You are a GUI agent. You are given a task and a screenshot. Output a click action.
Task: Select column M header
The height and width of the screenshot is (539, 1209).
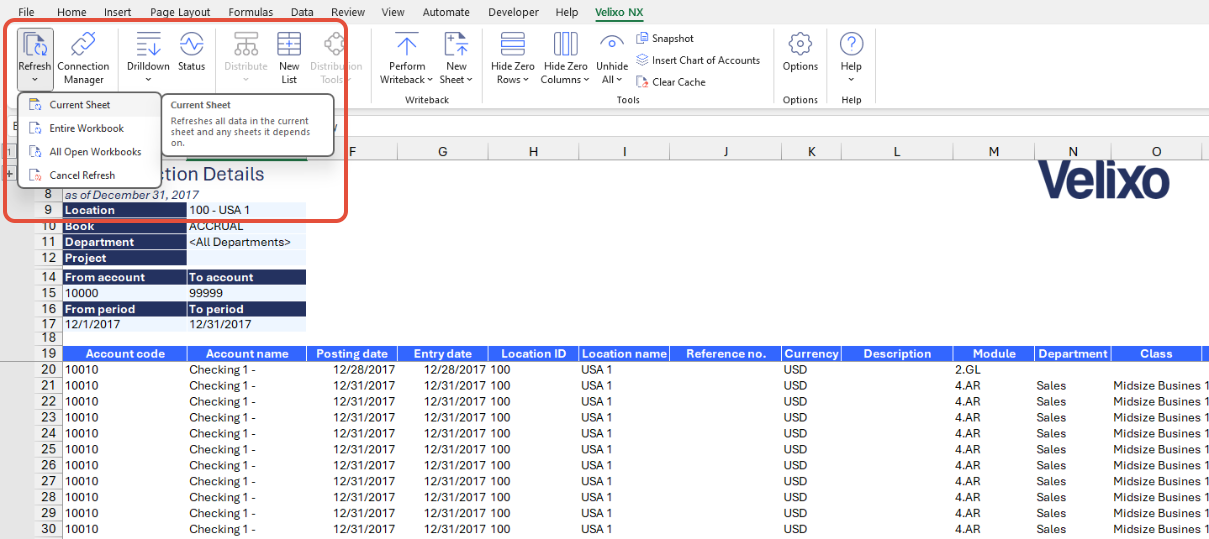coord(993,151)
